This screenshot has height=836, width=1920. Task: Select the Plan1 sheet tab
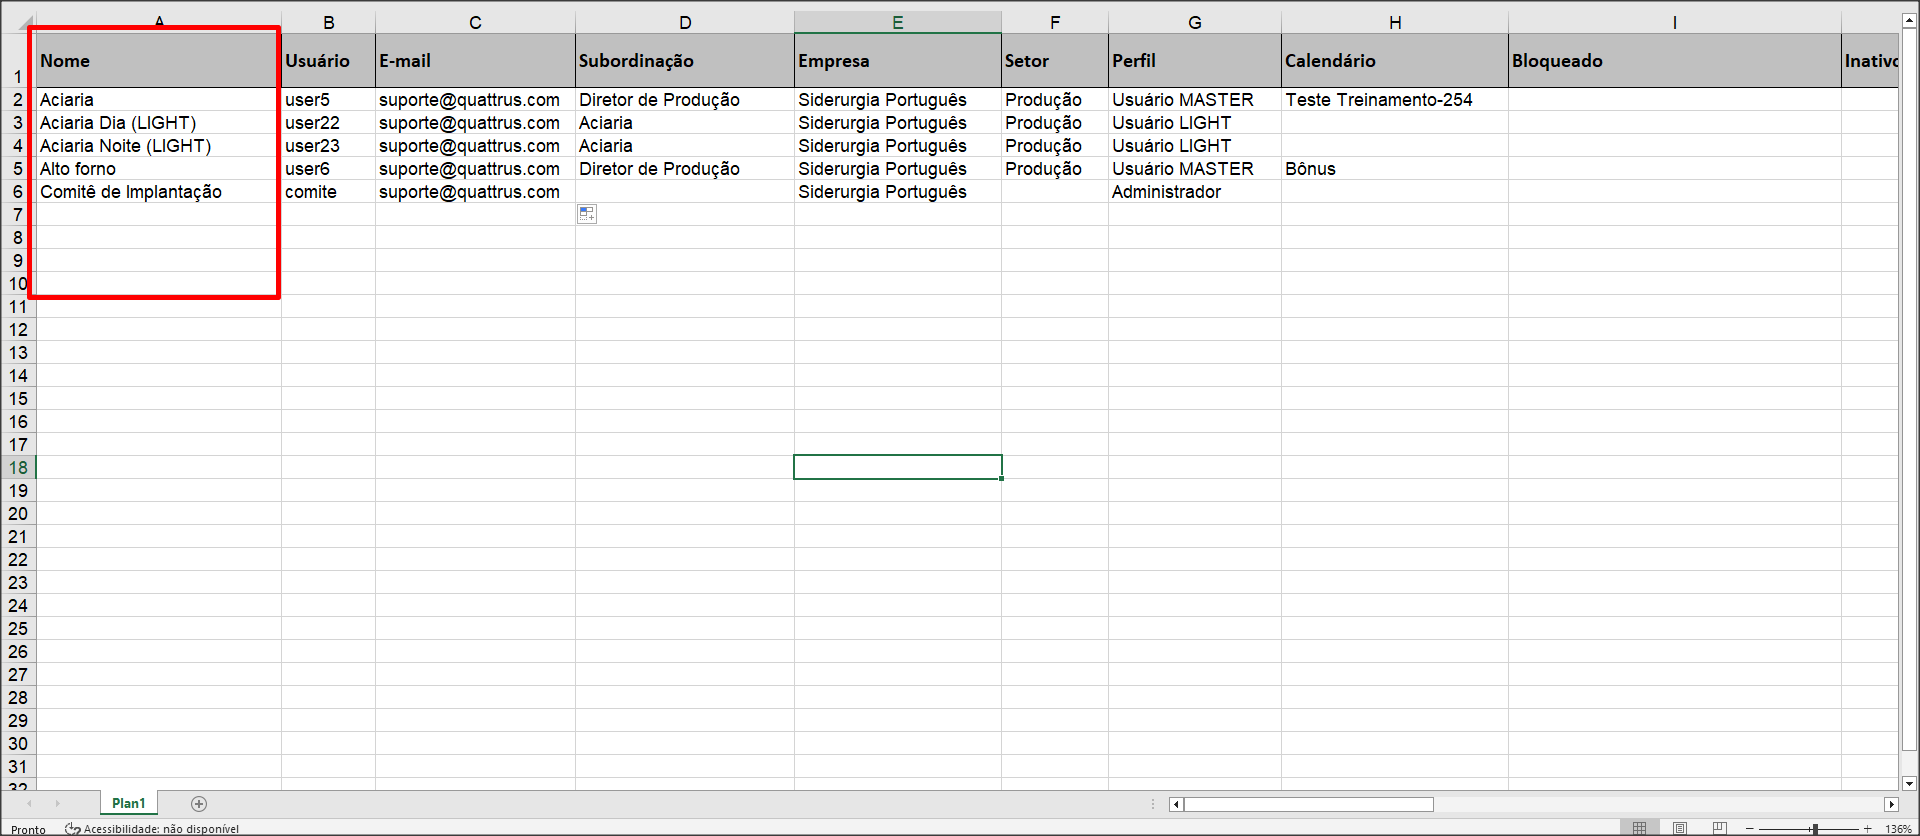click(x=128, y=804)
